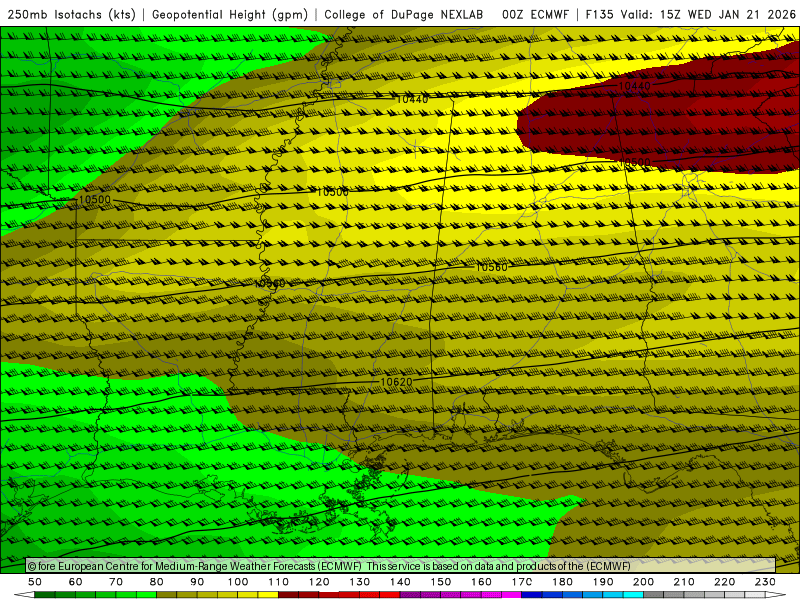Image resolution: width=800 pixels, height=600 pixels.
Task: Click the '80' value on the legend scale
Action: [157, 582]
